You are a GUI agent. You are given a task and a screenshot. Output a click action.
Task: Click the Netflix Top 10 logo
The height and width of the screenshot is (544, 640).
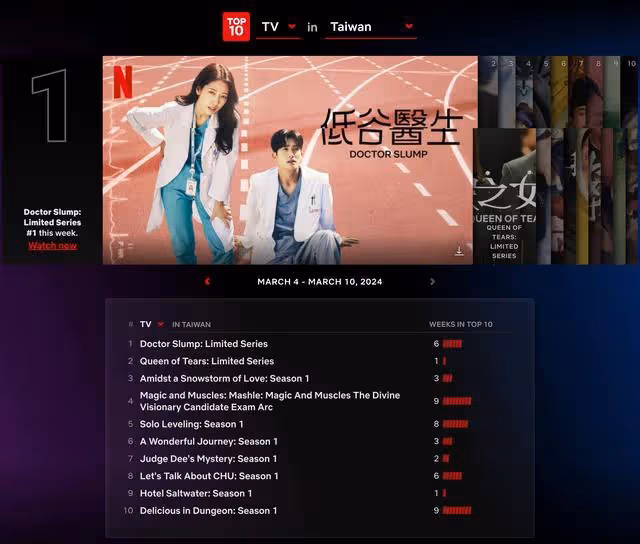pos(236,27)
